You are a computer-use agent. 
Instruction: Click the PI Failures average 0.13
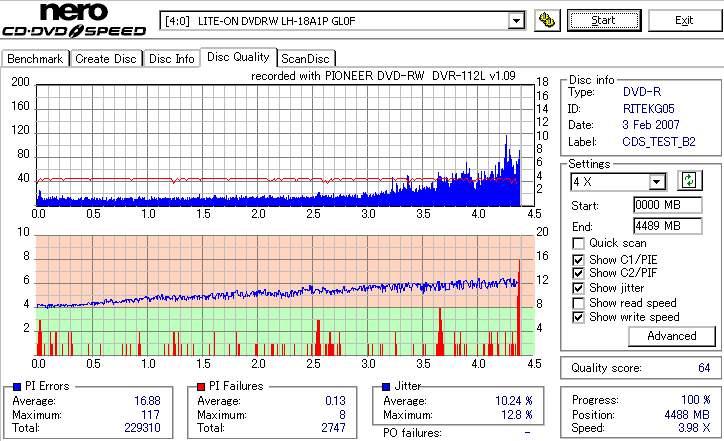click(x=335, y=401)
